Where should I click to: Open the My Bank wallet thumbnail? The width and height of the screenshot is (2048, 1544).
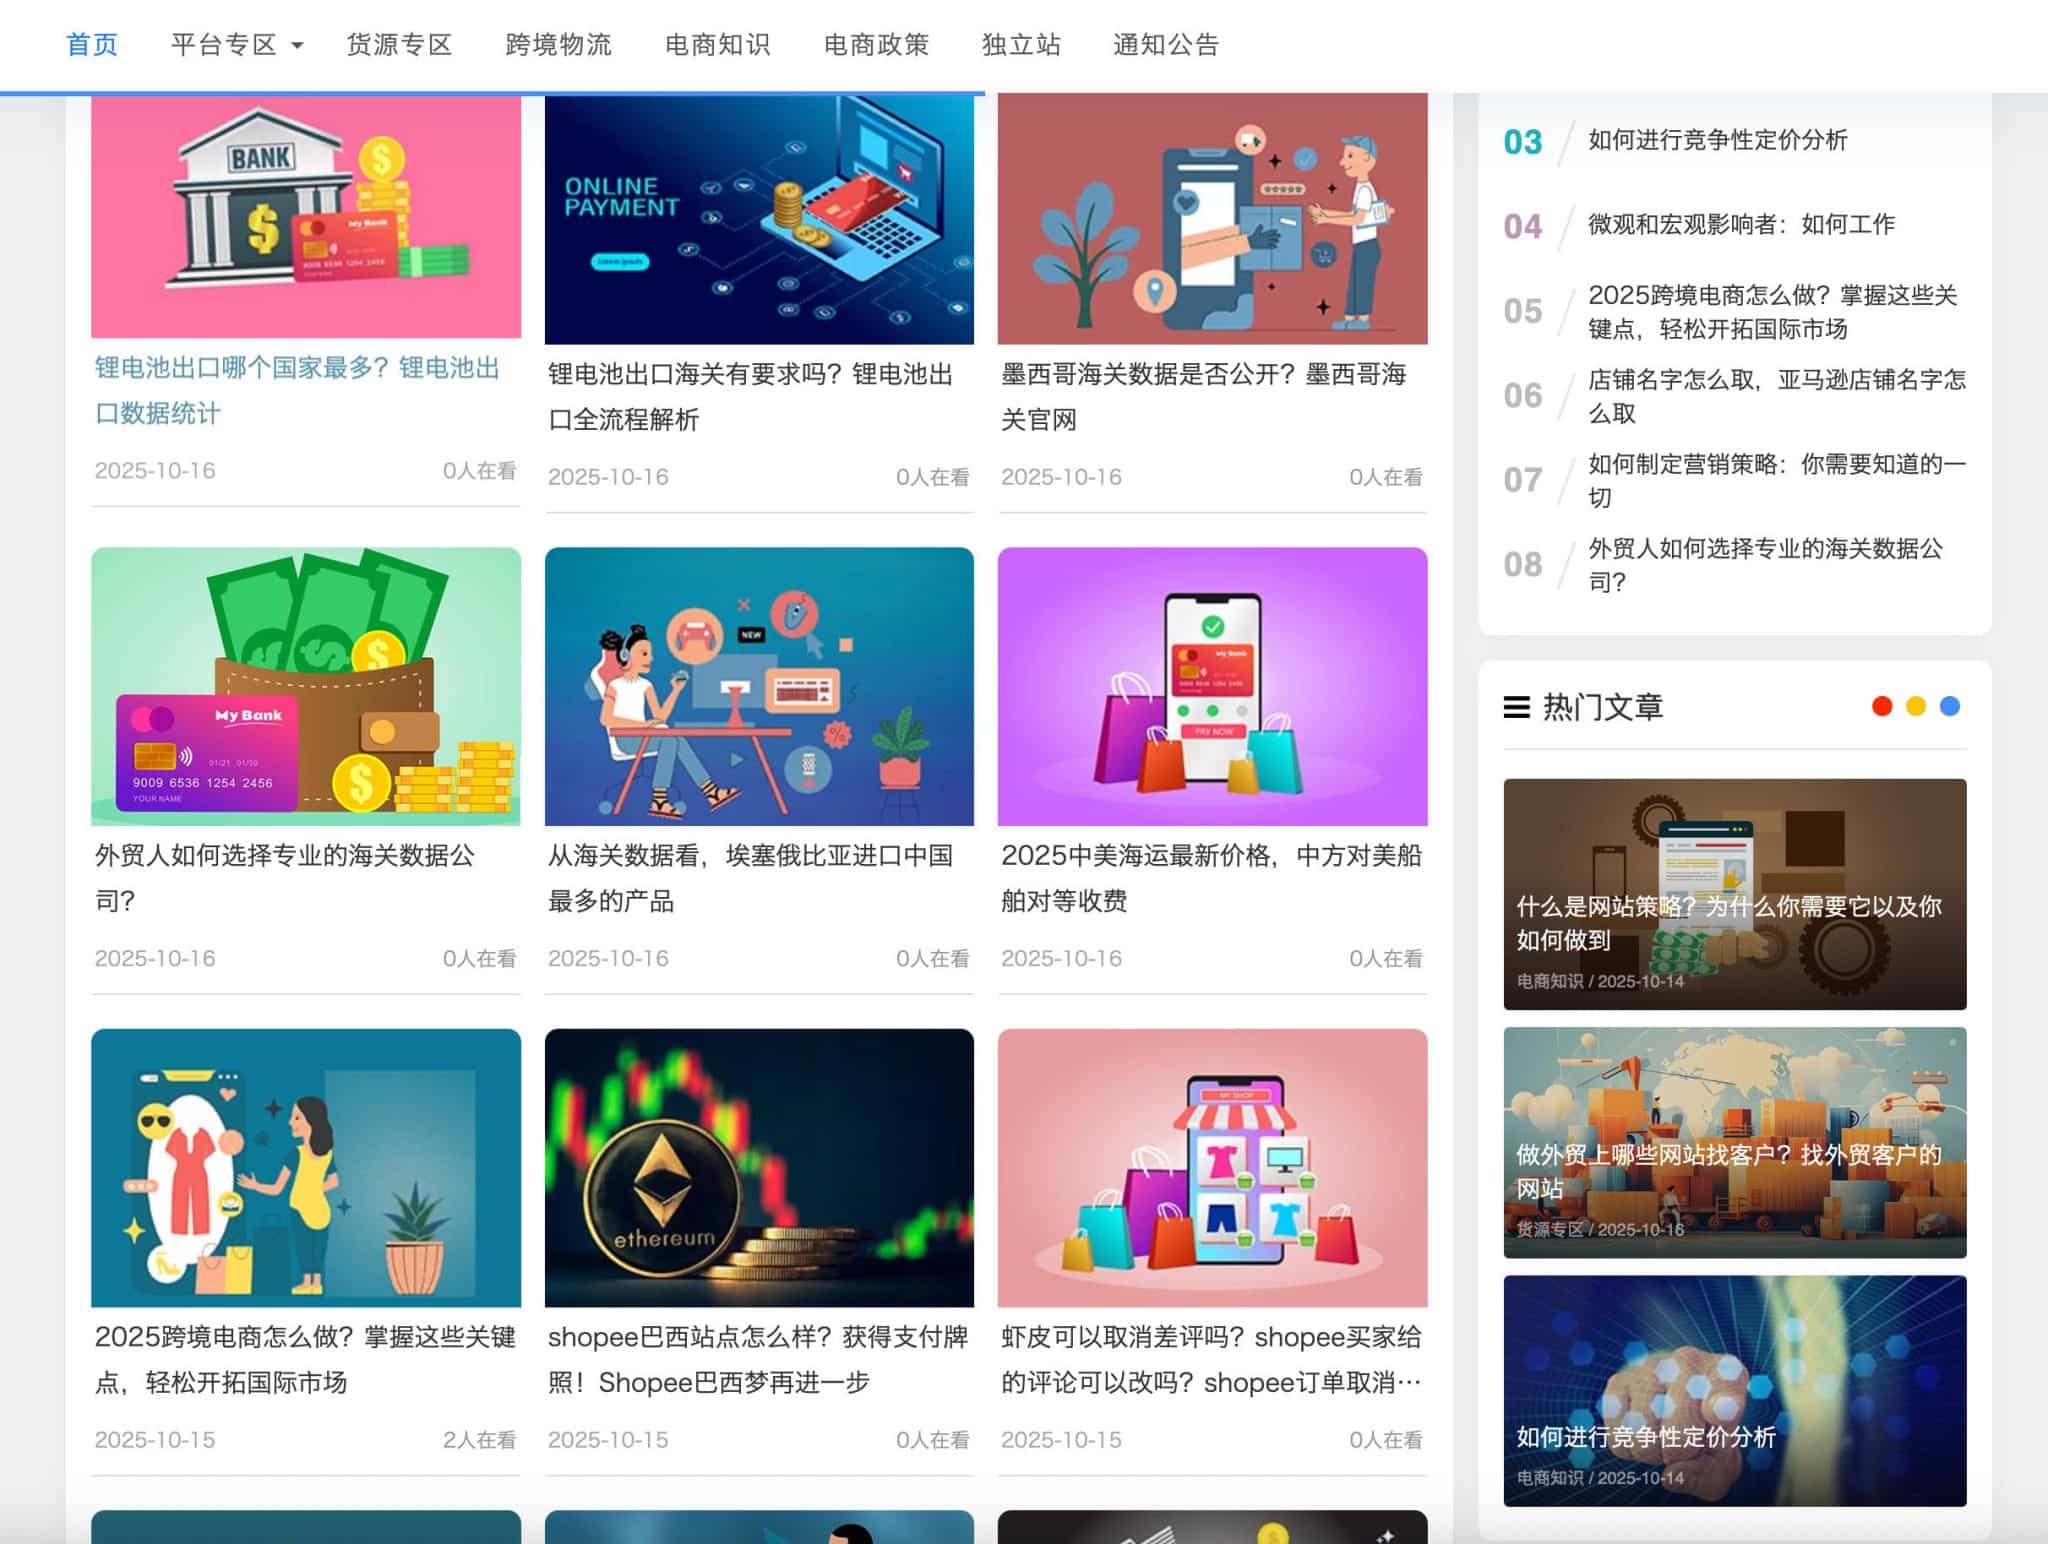(306, 686)
